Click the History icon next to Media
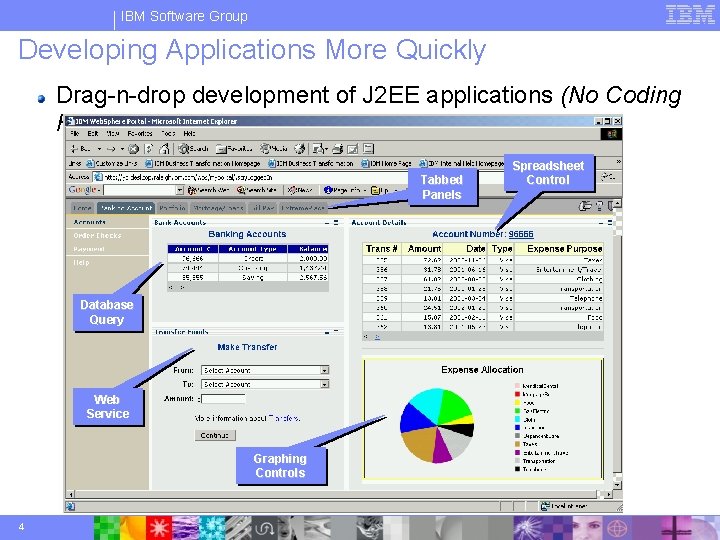 (x=299, y=149)
